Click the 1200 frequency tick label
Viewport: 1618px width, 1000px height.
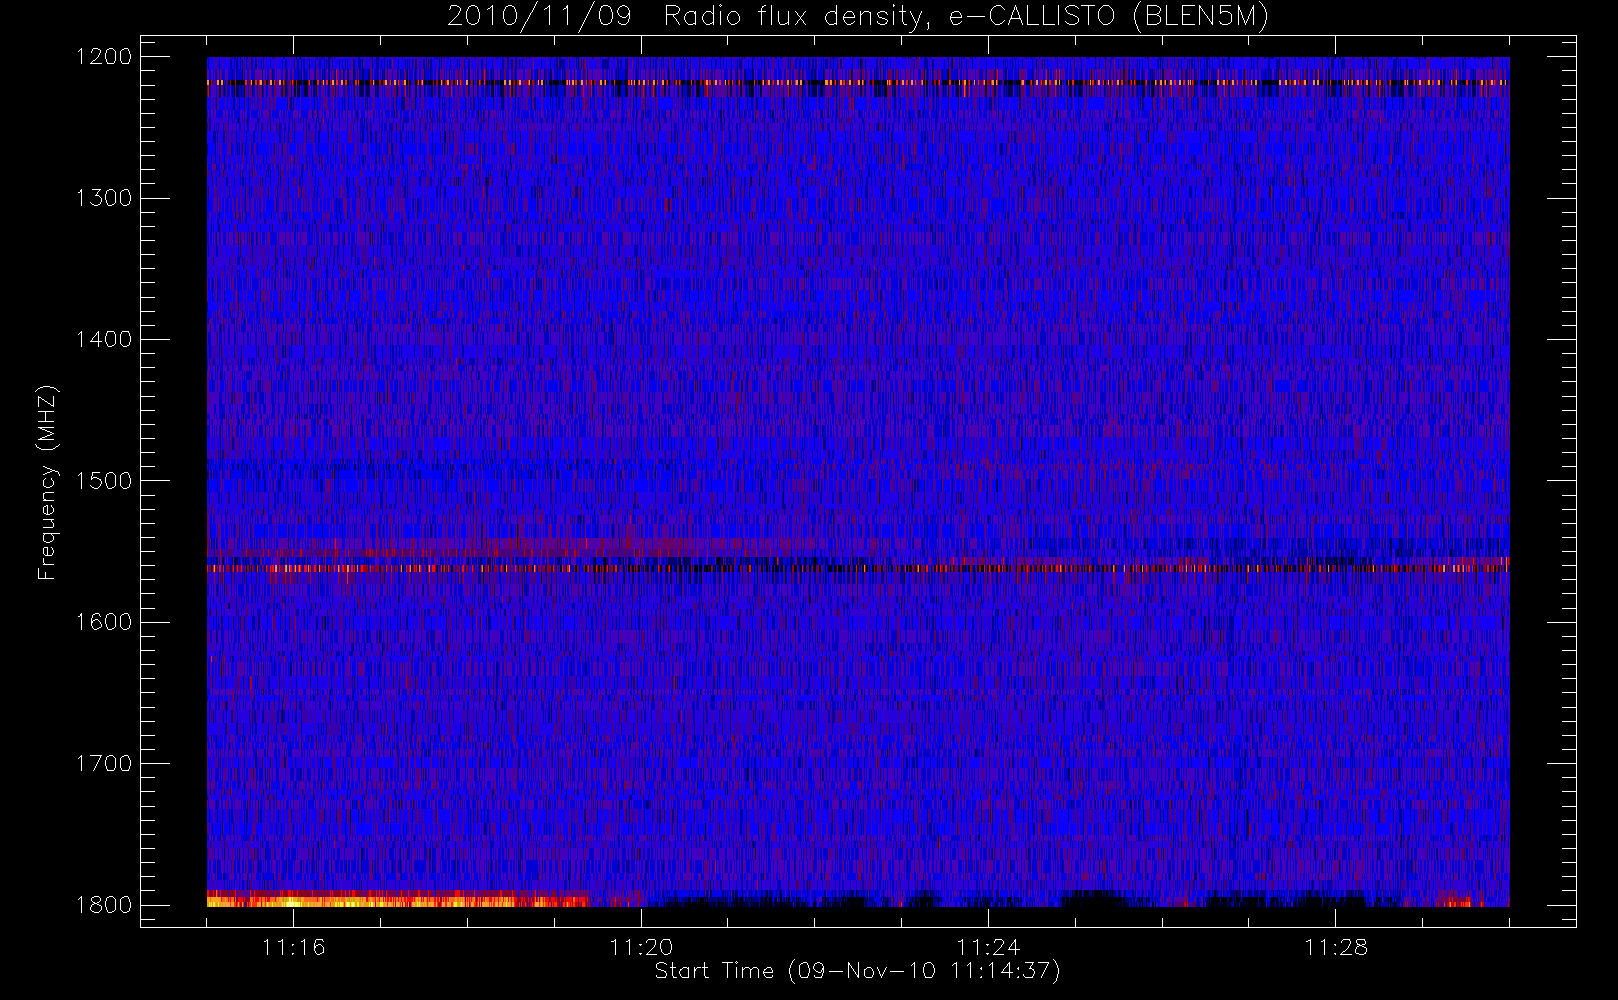point(104,57)
